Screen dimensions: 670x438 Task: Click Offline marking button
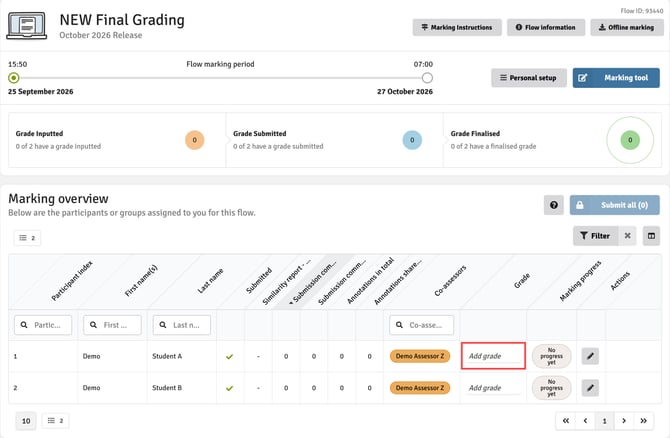[626, 27]
